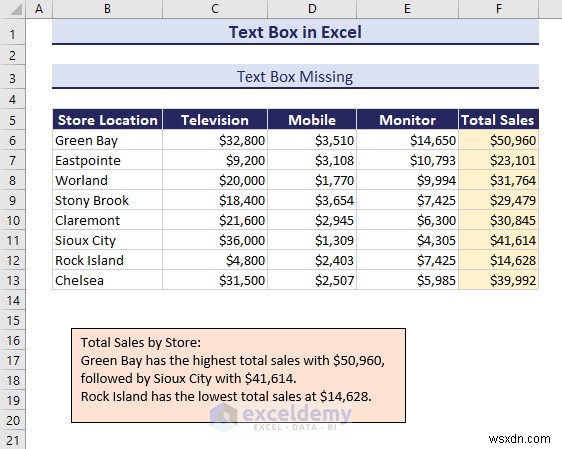
Task: Click the 'Mobile' header cell
Action: (x=312, y=119)
